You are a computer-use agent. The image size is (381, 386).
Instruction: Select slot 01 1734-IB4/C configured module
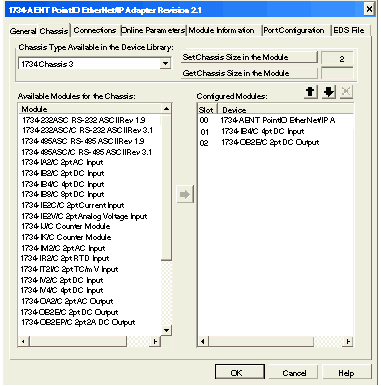click(x=275, y=131)
